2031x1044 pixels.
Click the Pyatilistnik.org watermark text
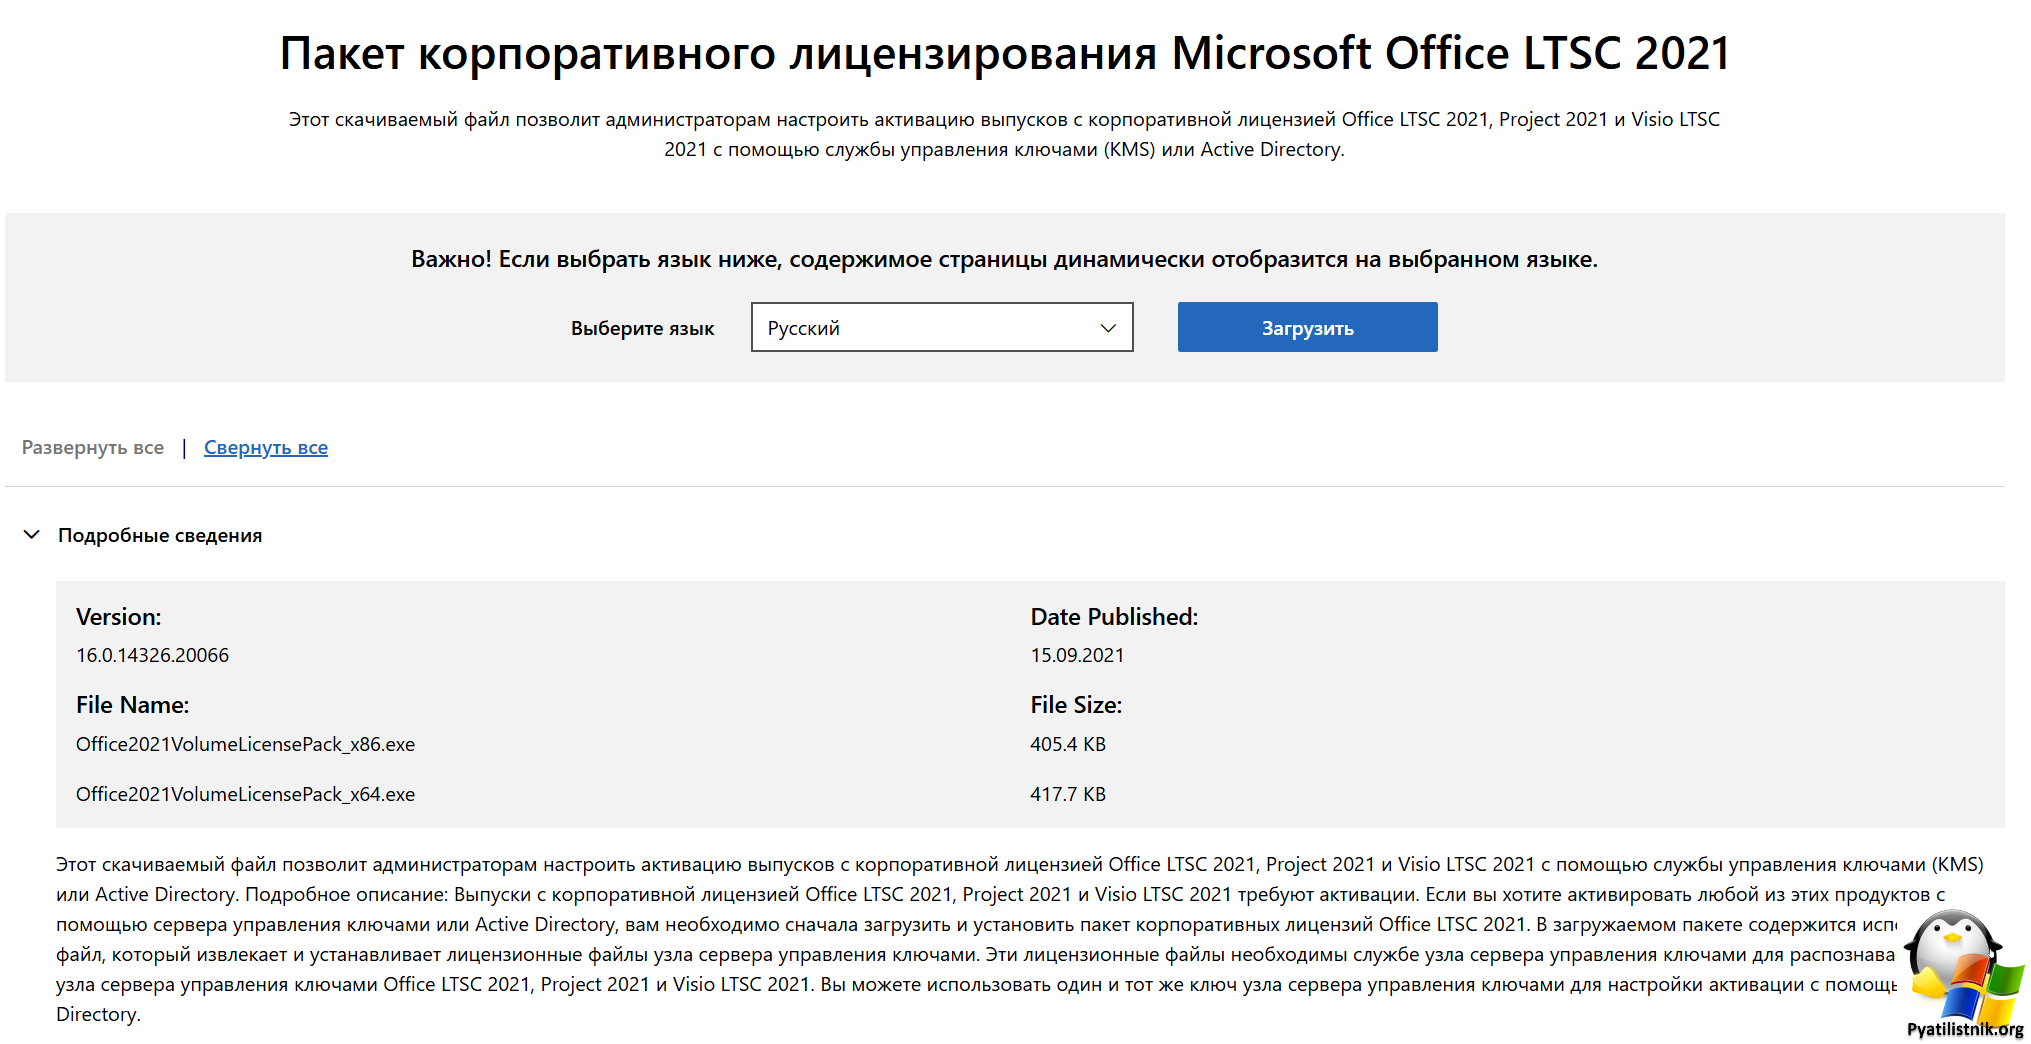(1964, 1029)
